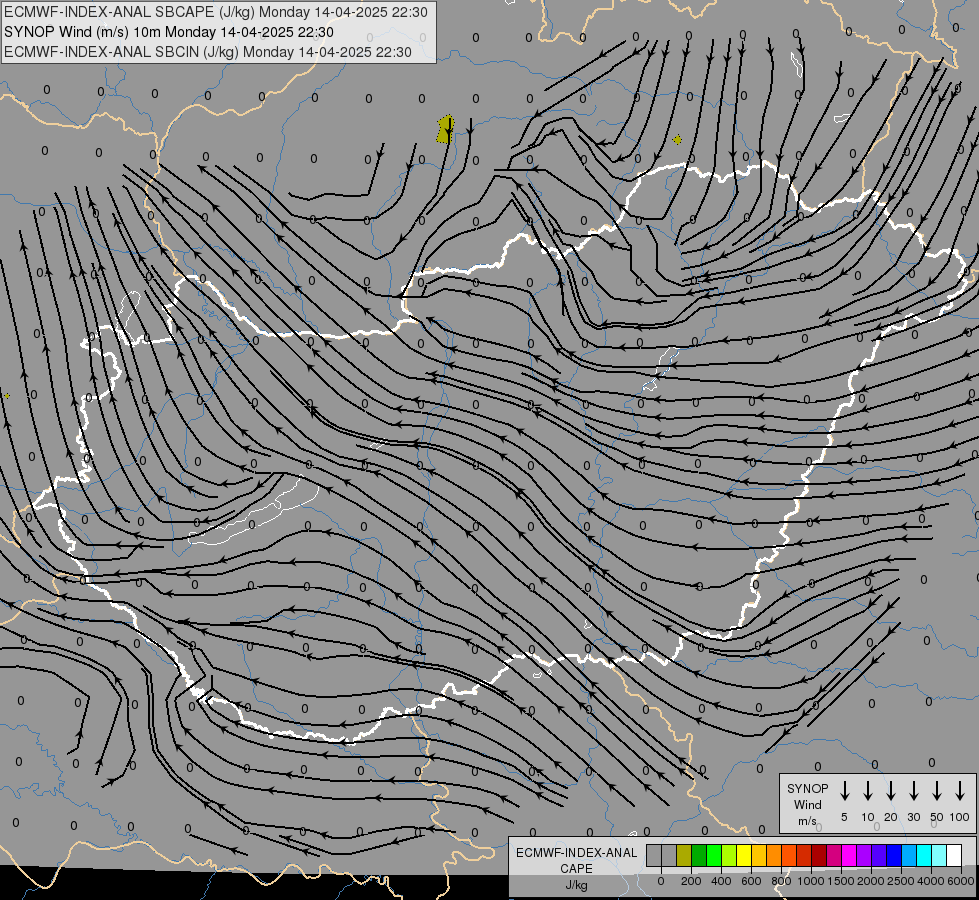
Task: Click the '4000' tick on the CAPE scale
Action: click(x=931, y=881)
